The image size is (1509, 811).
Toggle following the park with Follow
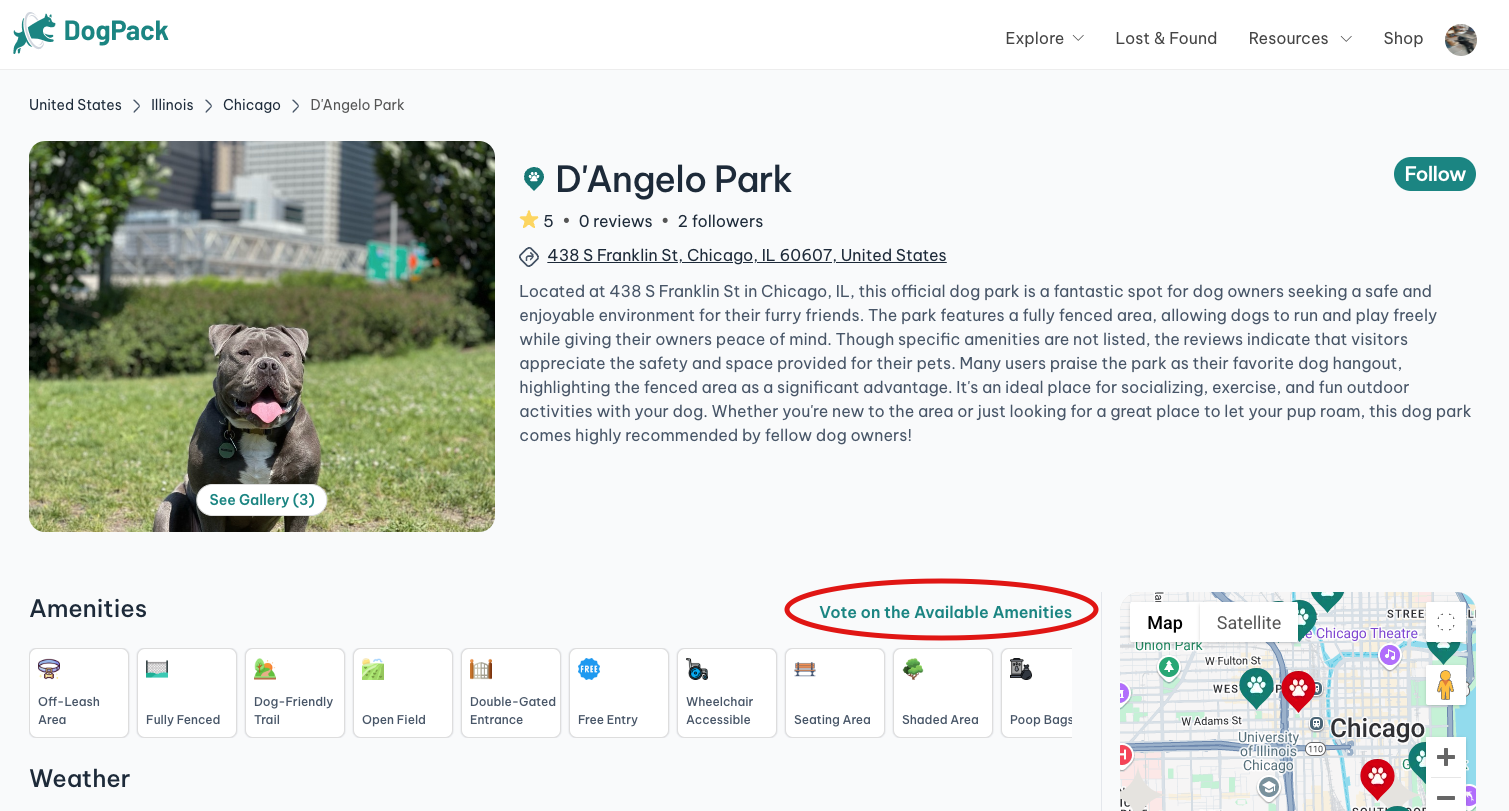pos(1434,173)
